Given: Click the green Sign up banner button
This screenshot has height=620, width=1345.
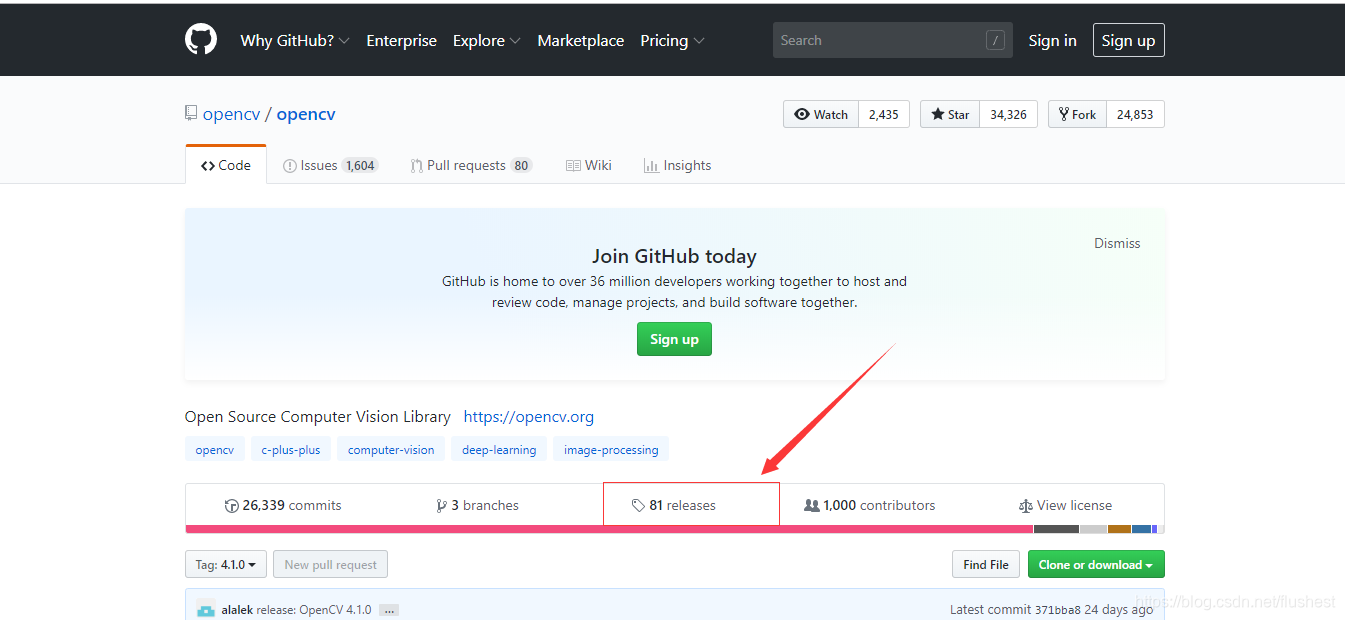Looking at the screenshot, I should point(674,339).
